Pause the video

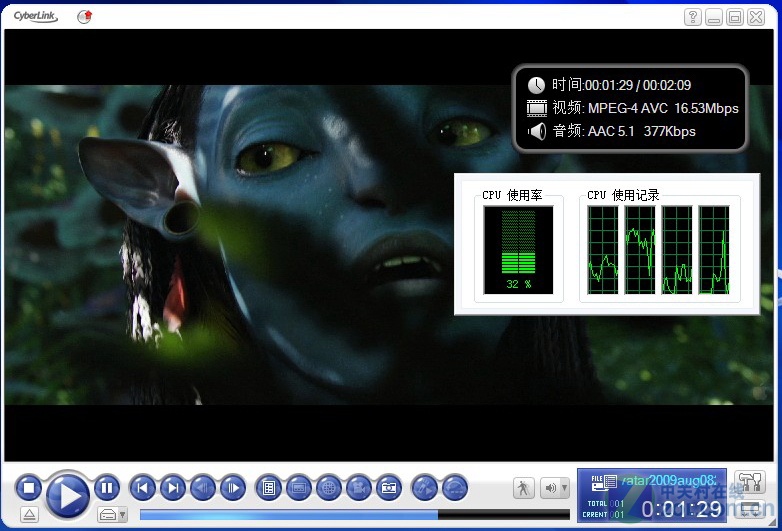(x=107, y=488)
